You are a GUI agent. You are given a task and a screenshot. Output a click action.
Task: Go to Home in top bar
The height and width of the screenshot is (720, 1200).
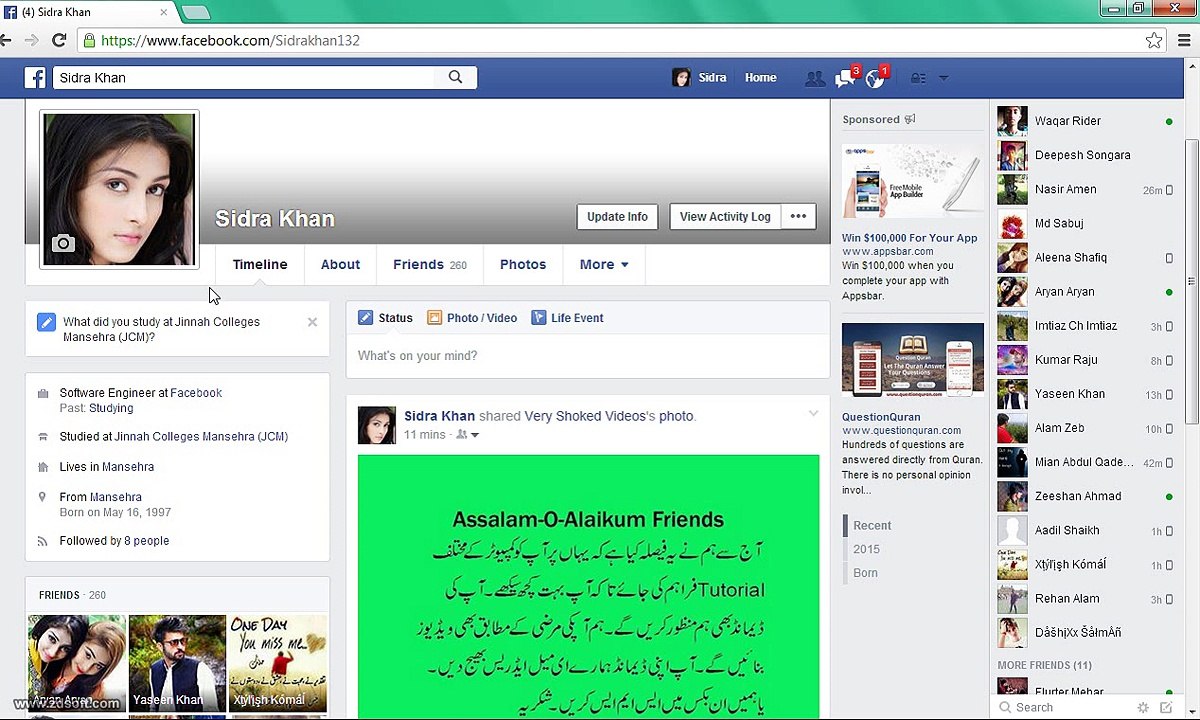pyautogui.click(x=760, y=78)
